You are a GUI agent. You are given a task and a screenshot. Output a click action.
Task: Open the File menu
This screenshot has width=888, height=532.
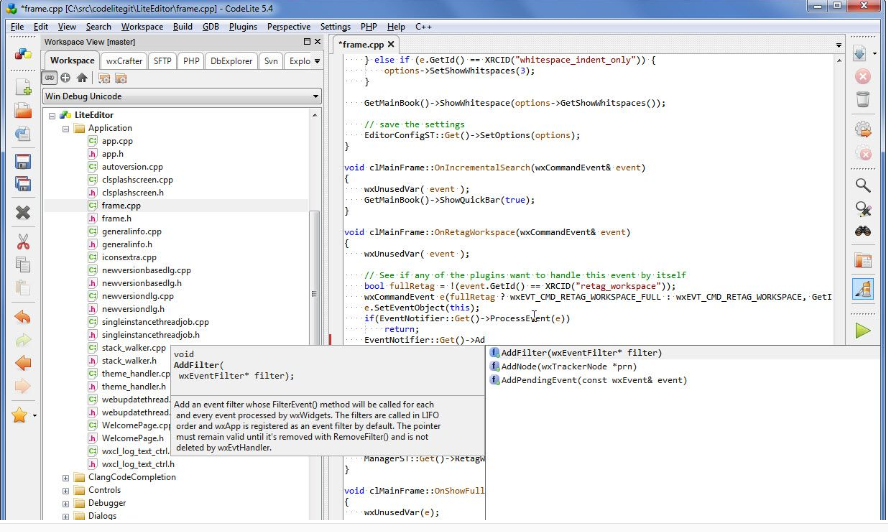coord(17,27)
